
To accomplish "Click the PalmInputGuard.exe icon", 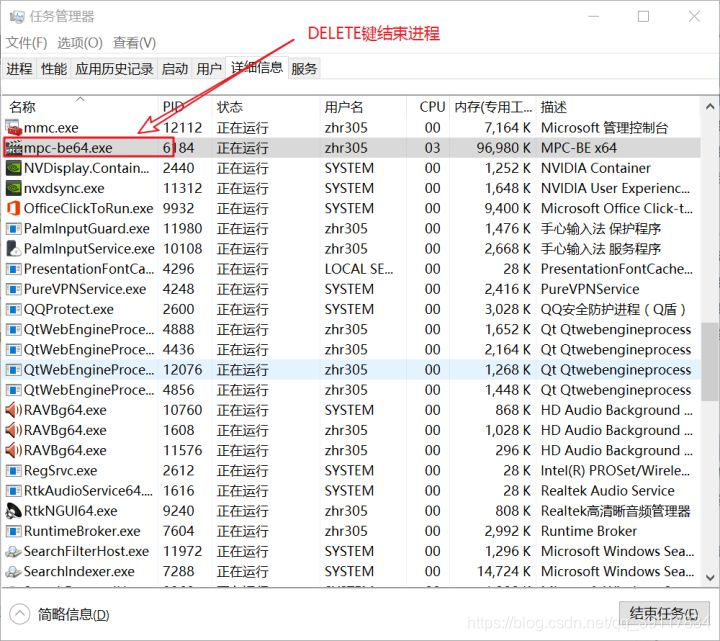I will 13,229.
